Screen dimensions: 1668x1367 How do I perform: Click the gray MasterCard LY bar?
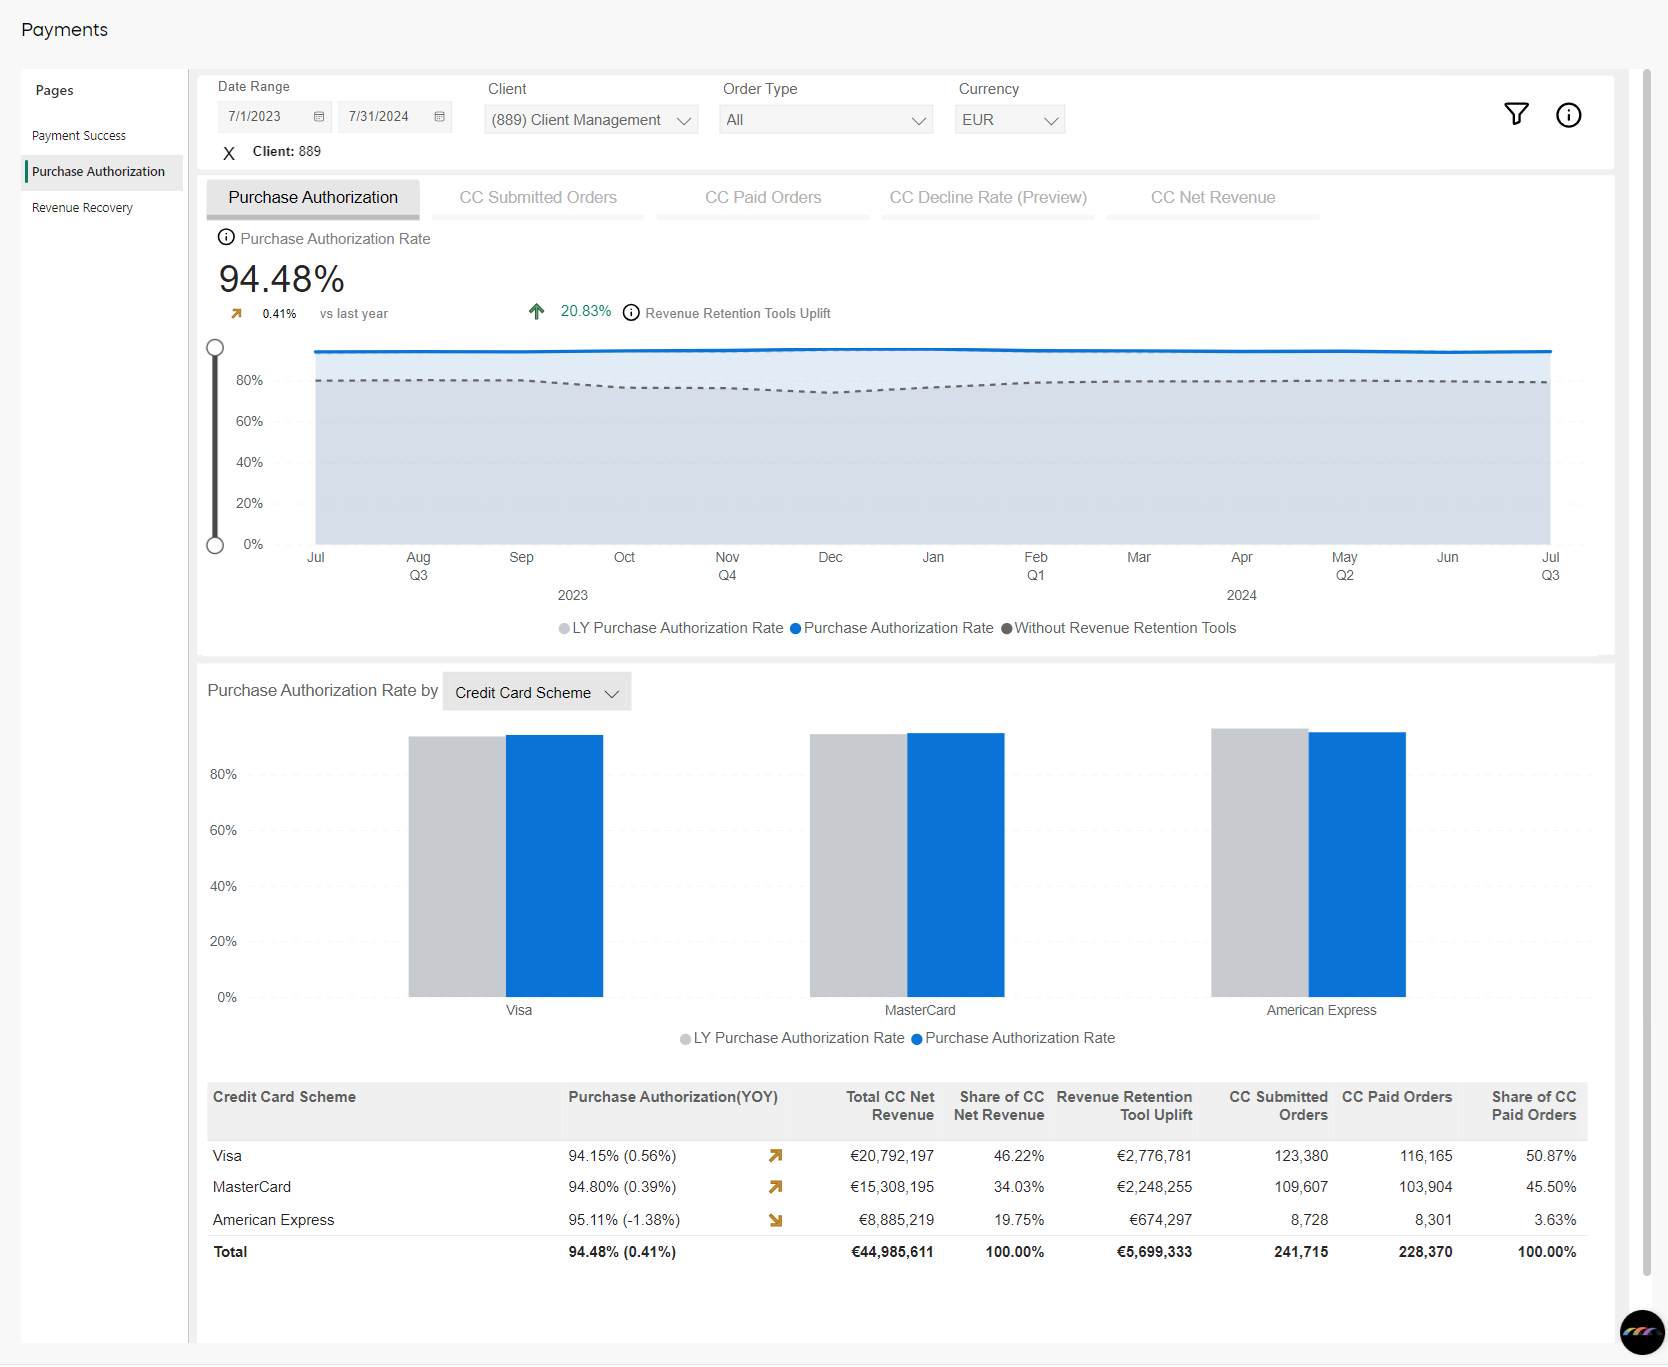858,866
